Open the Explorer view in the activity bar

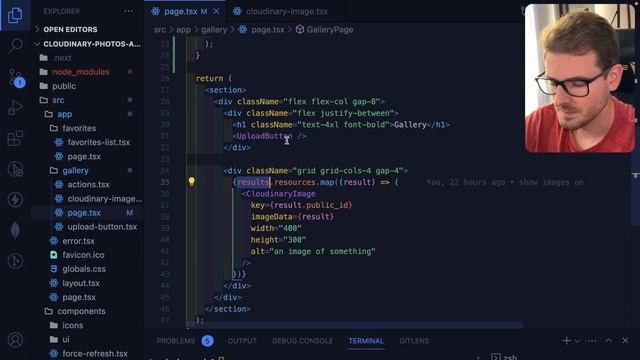pos(15,15)
